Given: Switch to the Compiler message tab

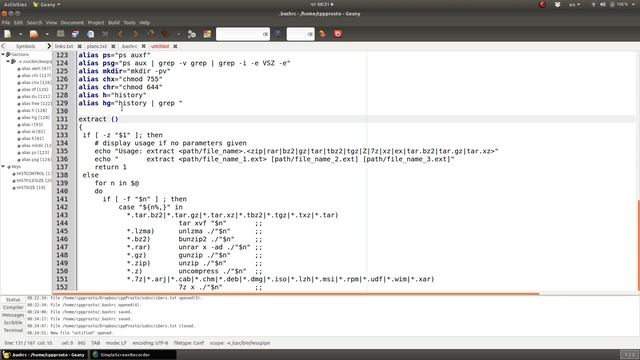Looking at the screenshot, I should pyautogui.click(x=13, y=307).
